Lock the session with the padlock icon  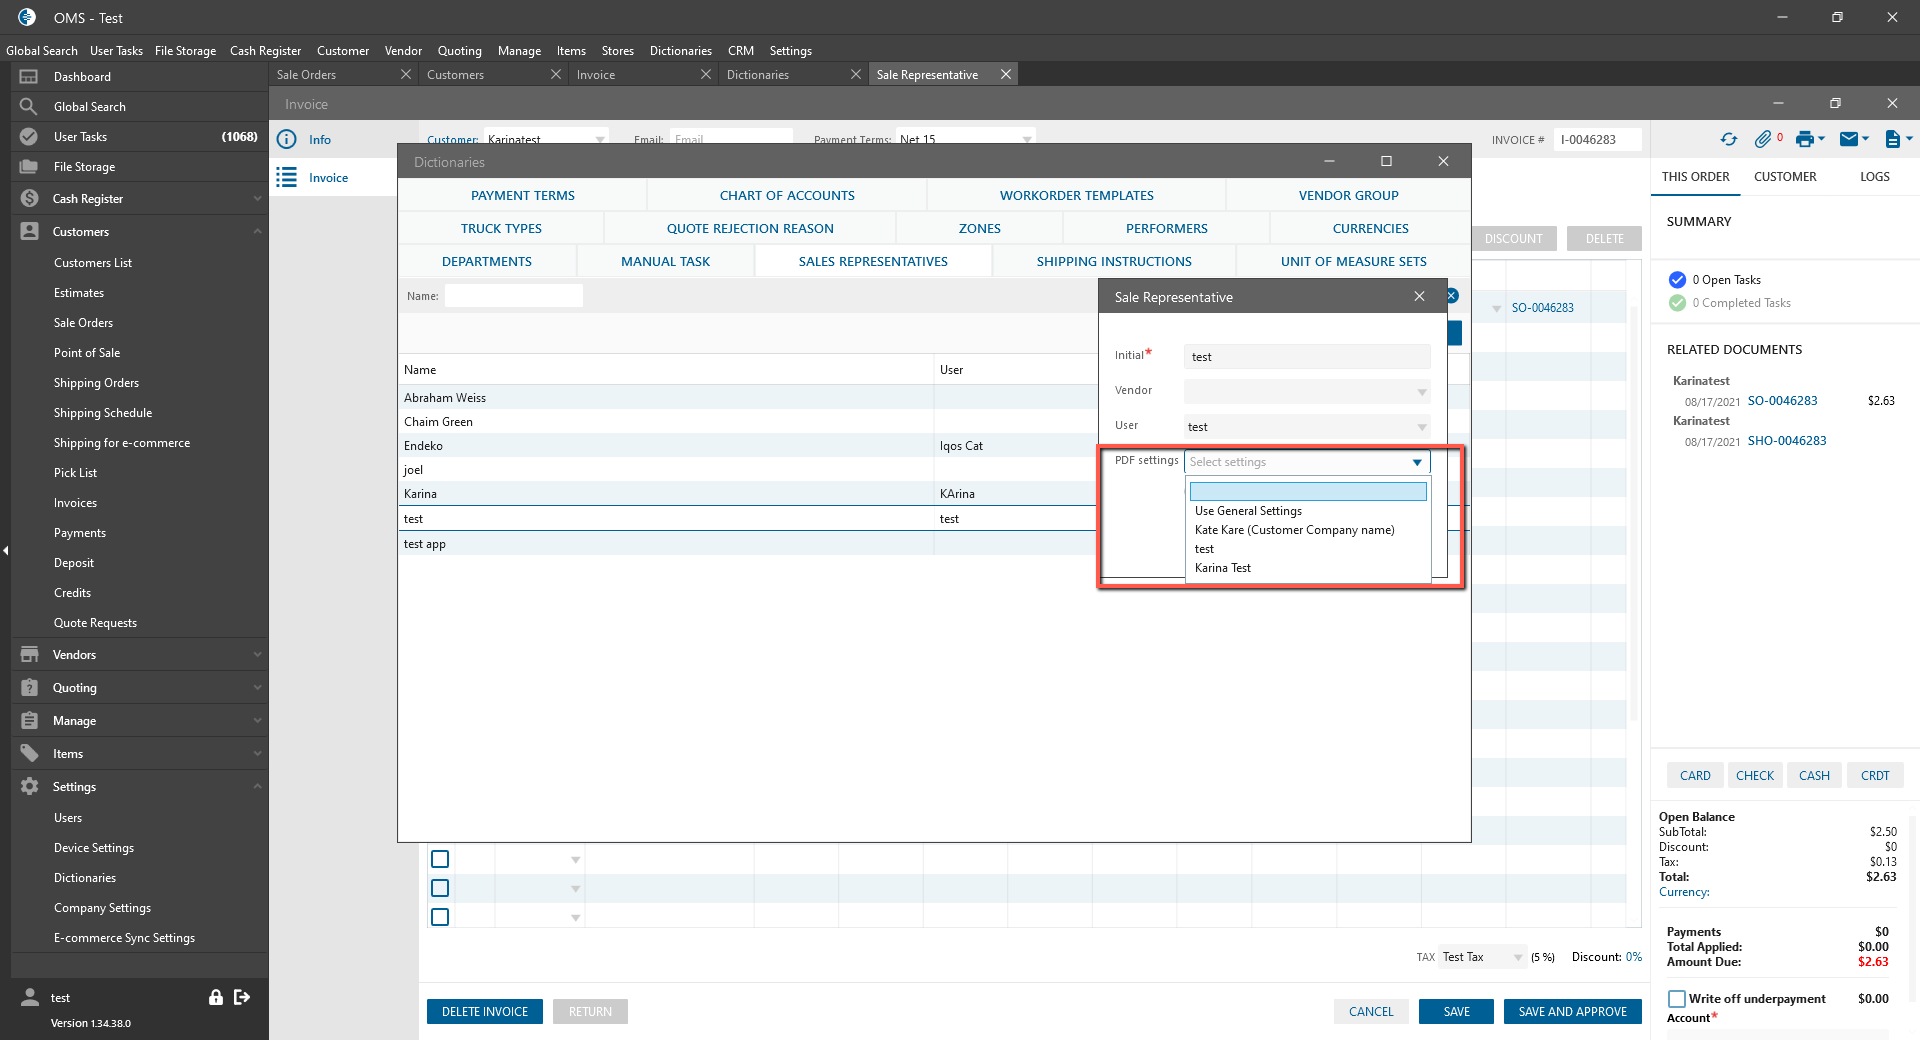[215, 997]
